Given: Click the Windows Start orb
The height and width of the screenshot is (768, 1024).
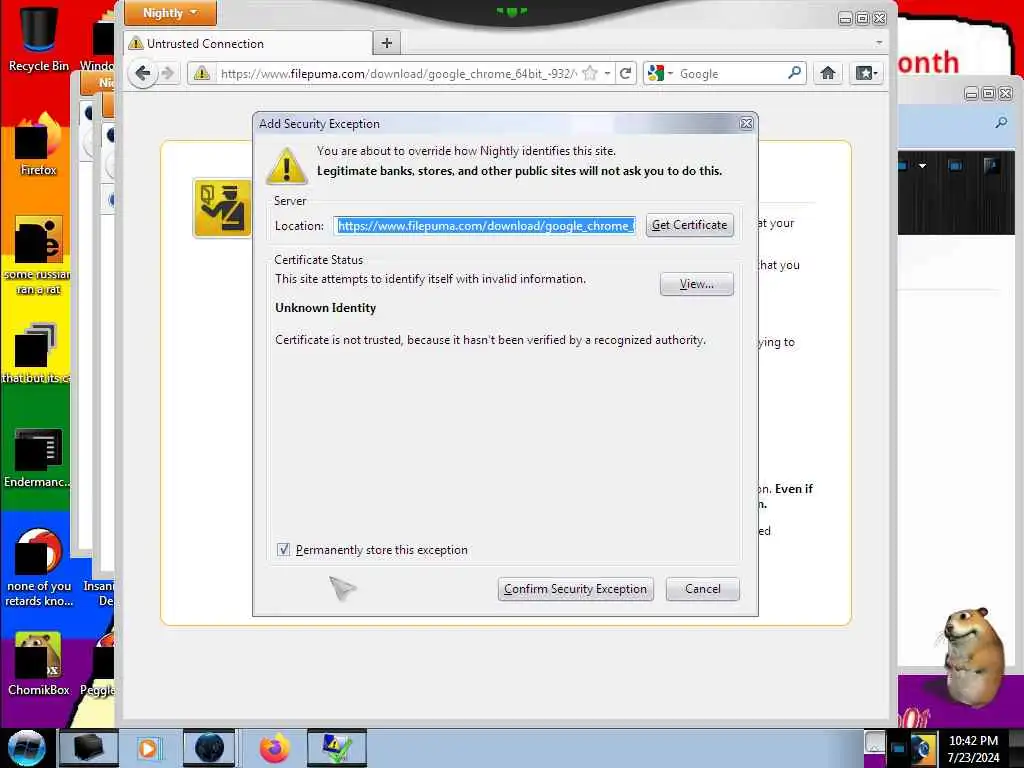Looking at the screenshot, I should coord(26,748).
